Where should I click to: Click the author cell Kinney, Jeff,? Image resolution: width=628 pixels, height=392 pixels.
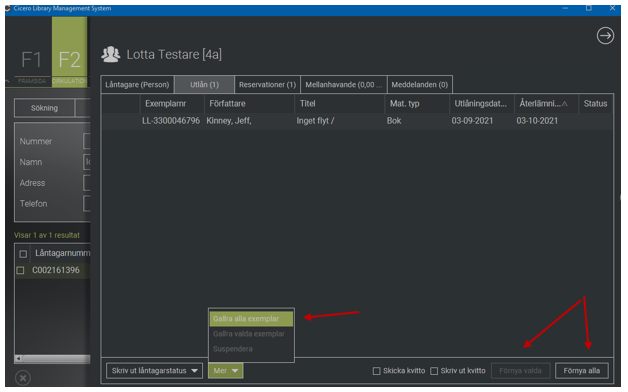coord(229,121)
